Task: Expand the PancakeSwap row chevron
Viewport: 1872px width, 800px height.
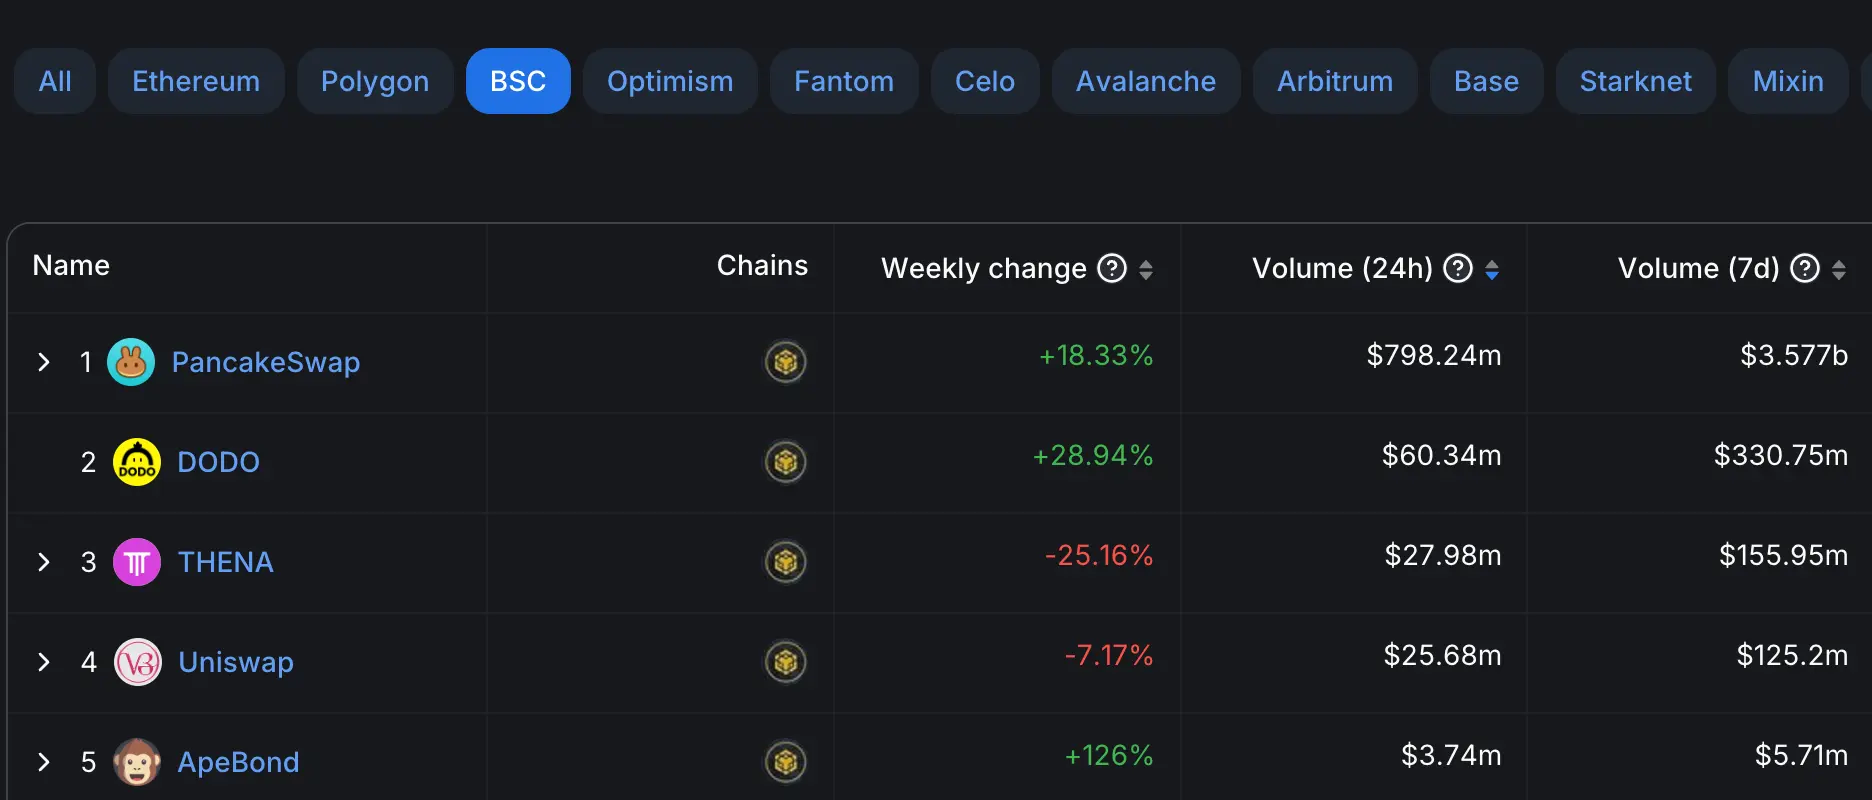Action: coord(43,362)
